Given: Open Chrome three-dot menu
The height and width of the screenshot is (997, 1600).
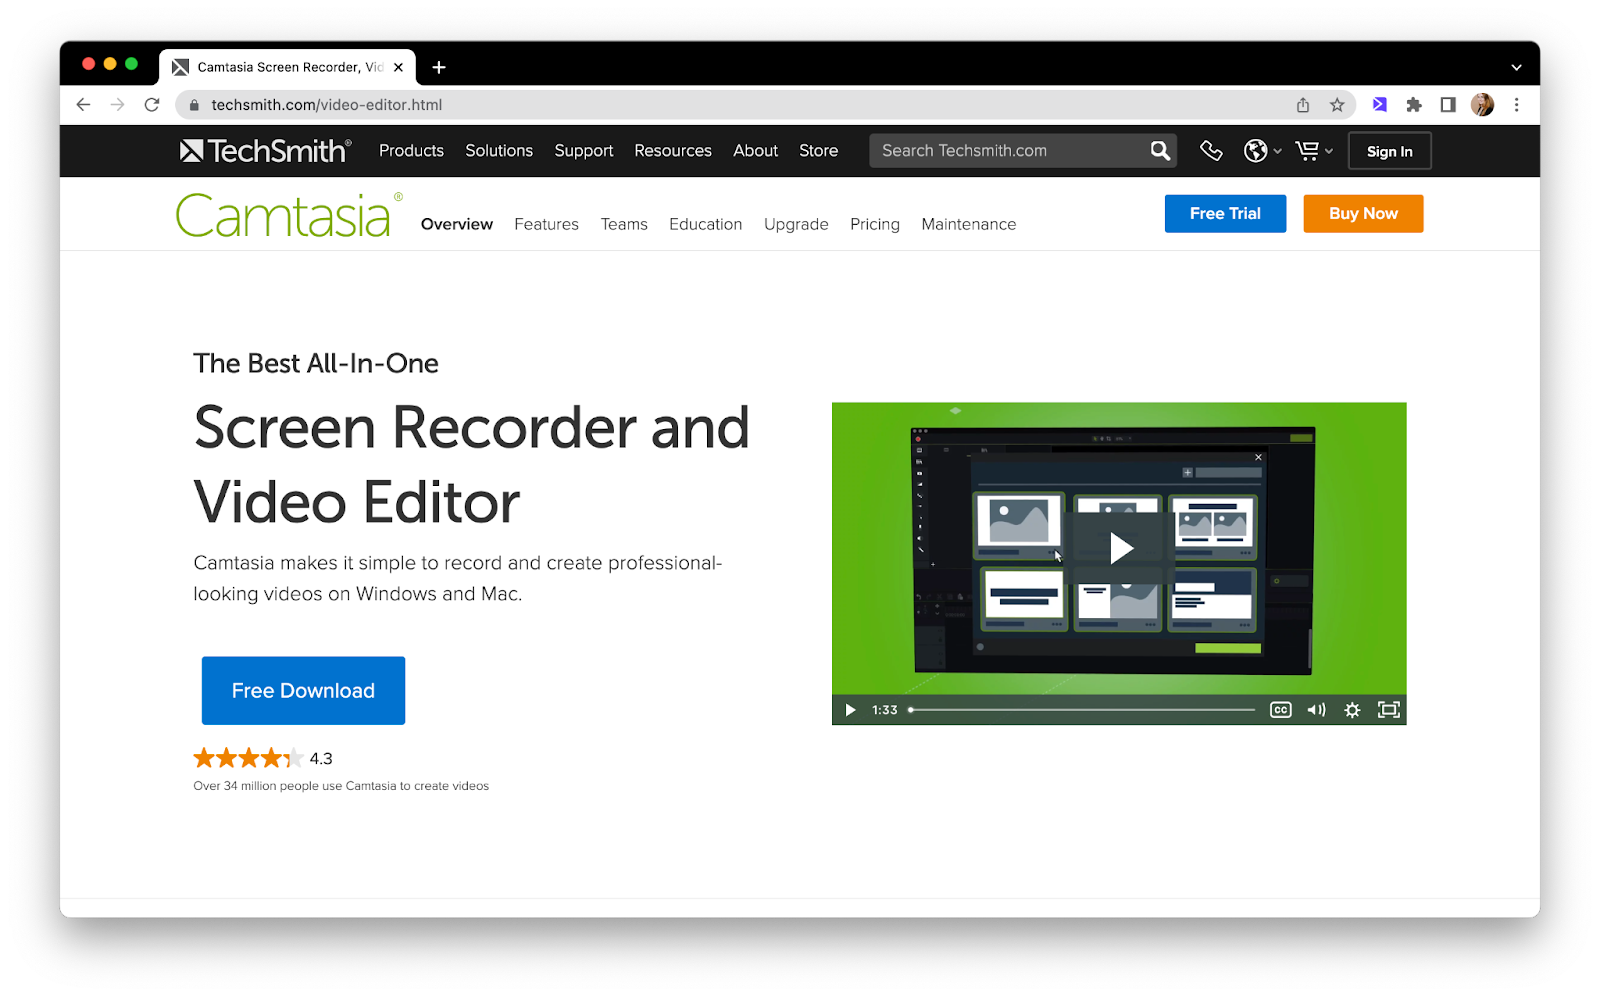Looking at the screenshot, I should 1517,105.
